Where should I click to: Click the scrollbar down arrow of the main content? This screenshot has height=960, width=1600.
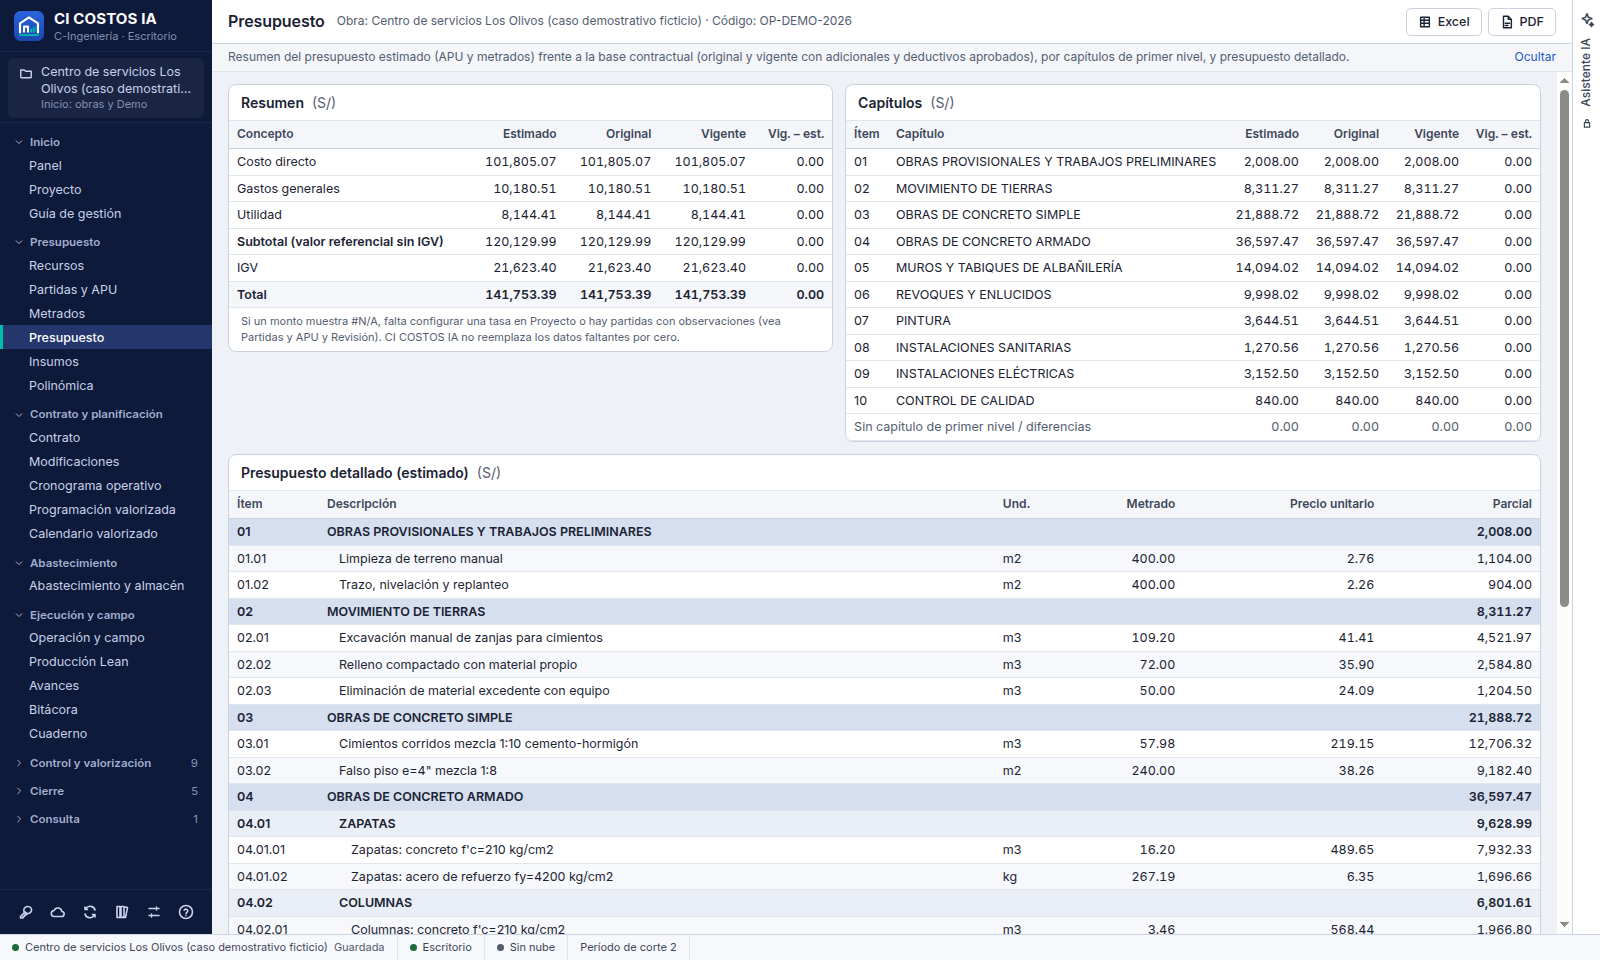(1564, 925)
